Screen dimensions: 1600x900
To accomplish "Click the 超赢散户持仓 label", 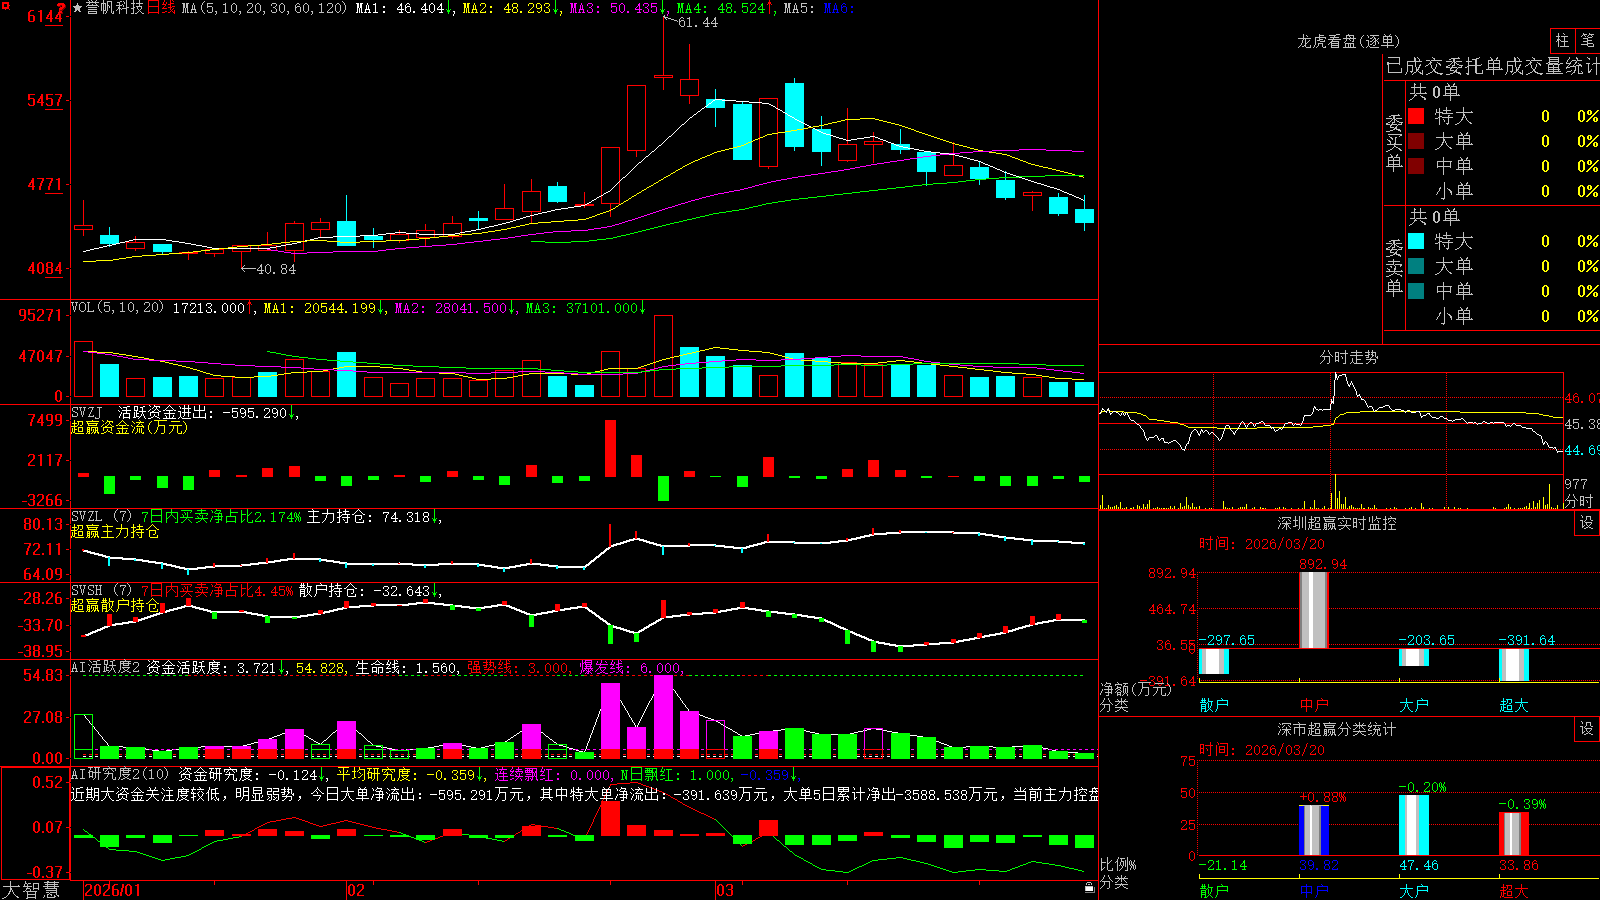I will pyautogui.click(x=115, y=605).
